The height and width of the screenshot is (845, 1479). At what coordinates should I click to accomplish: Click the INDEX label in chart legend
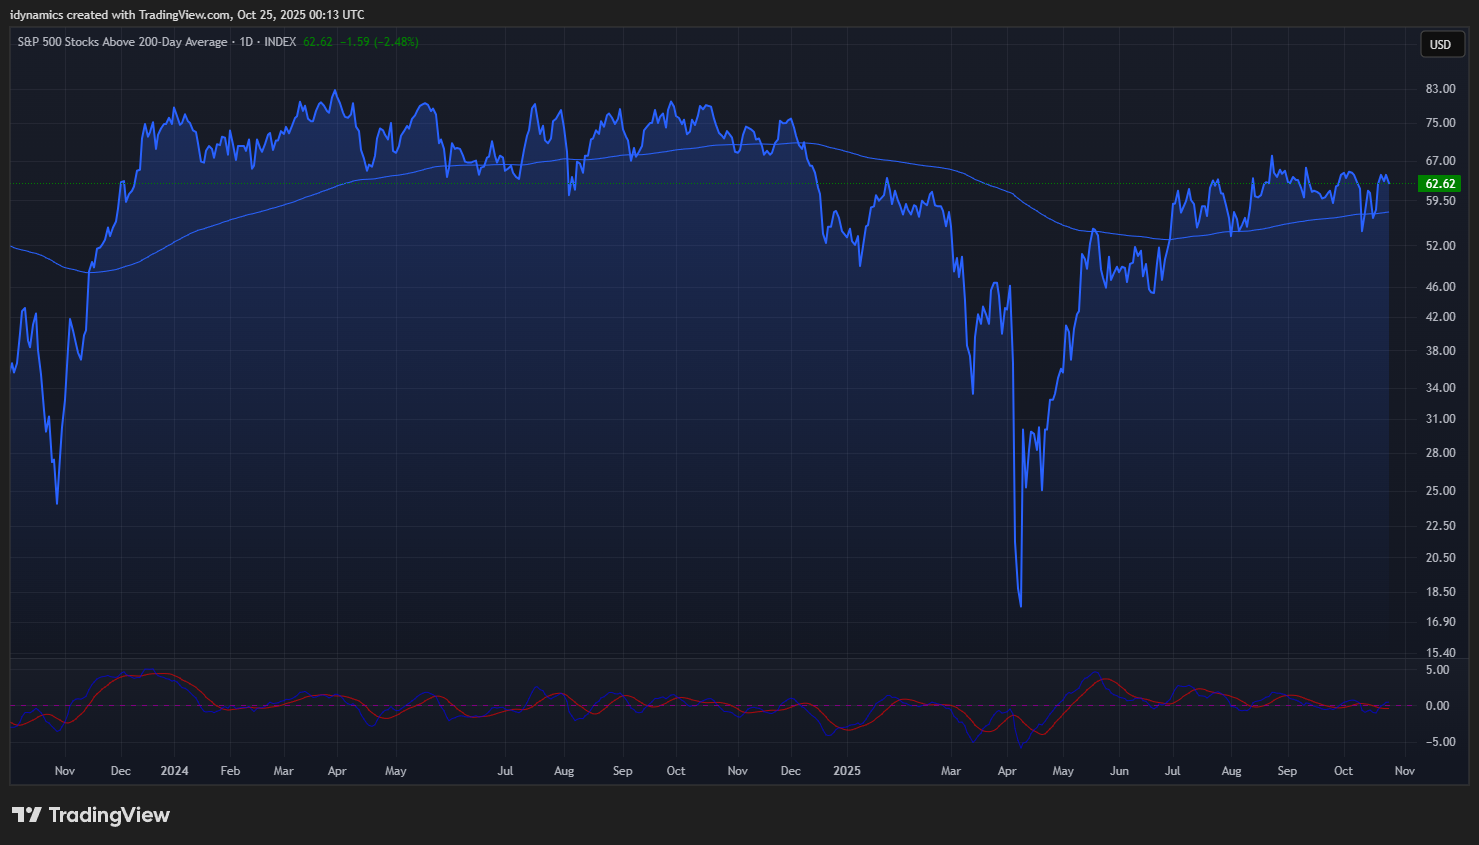tap(280, 42)
